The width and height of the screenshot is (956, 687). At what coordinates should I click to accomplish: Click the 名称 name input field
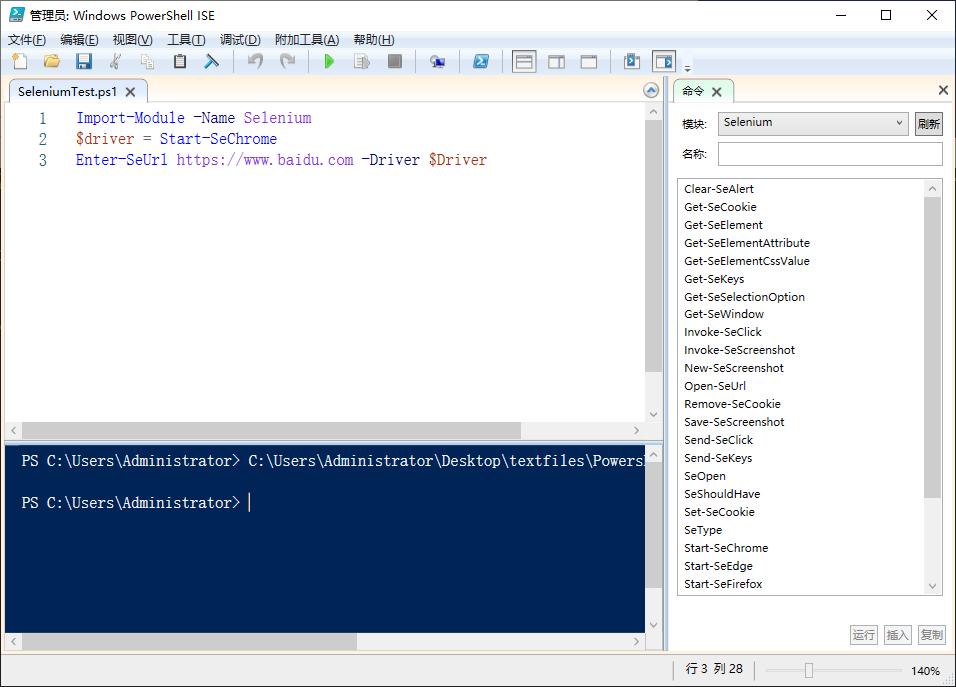(830, 154)
